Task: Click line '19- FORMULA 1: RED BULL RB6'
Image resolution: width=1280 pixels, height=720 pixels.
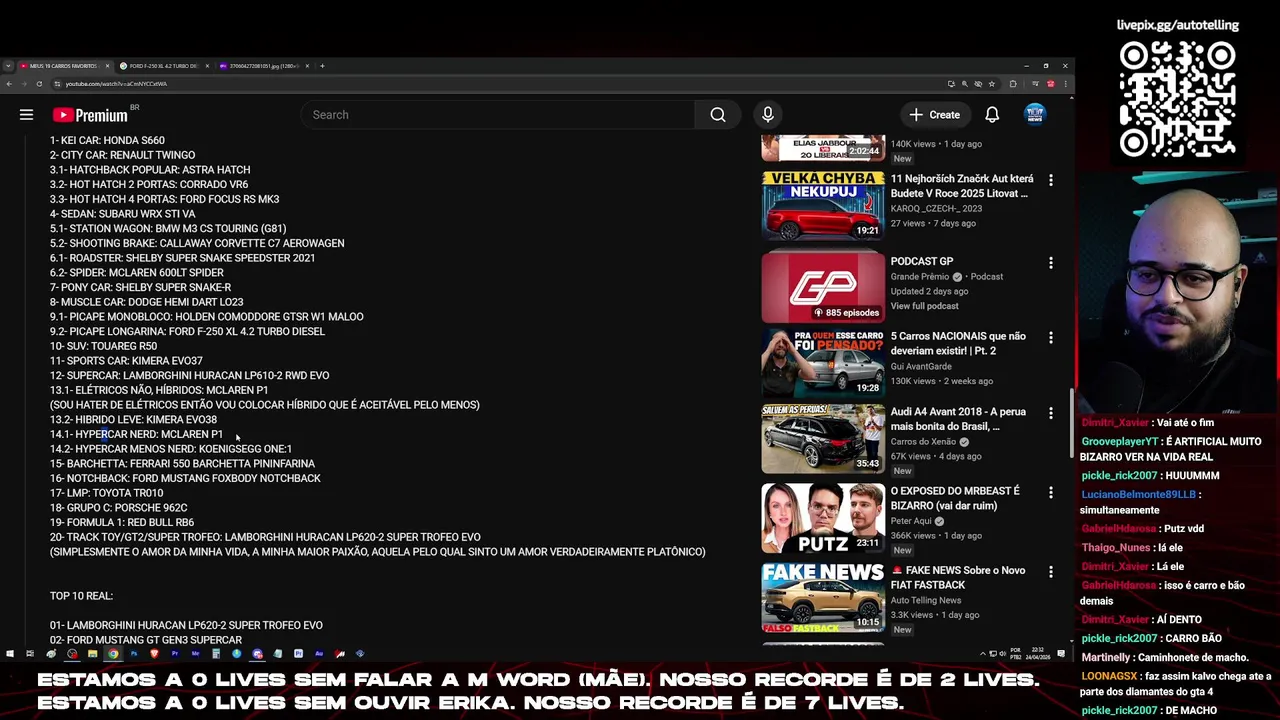Action: (122, 522)
